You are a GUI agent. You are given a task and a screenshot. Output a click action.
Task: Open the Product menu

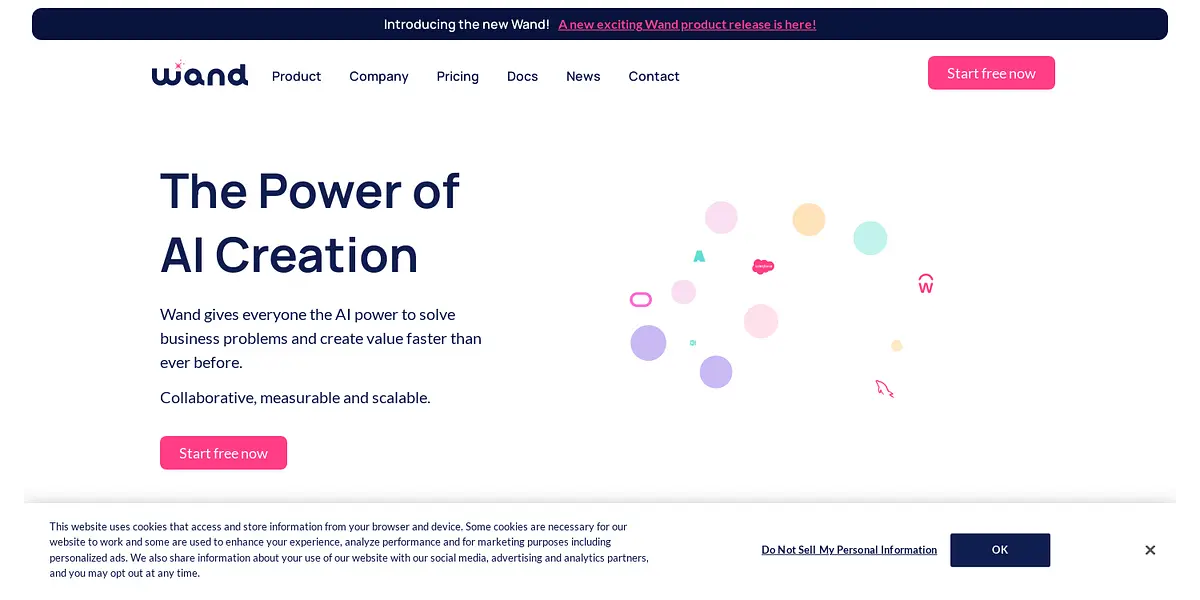pyautogui.click(x=296, y=76)
